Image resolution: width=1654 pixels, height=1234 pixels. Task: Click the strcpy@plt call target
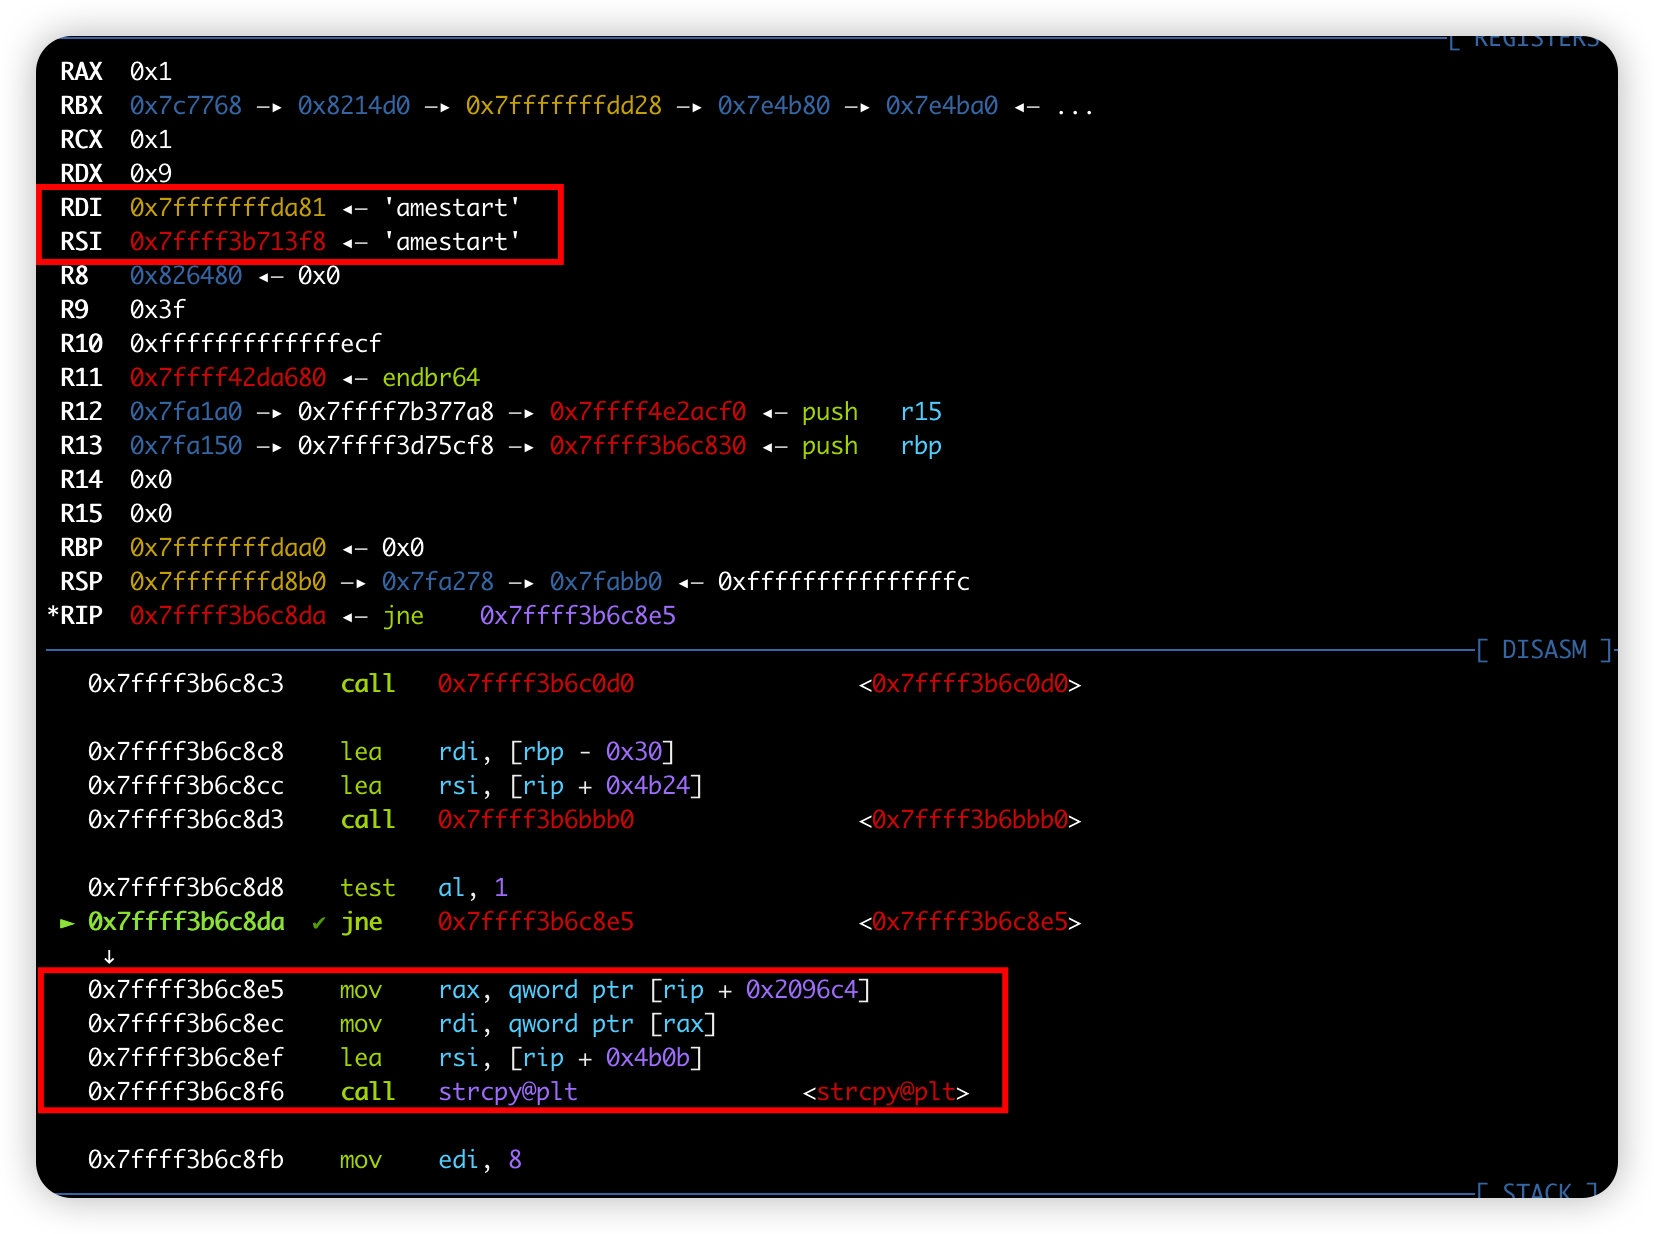[x=508, y=1092]
